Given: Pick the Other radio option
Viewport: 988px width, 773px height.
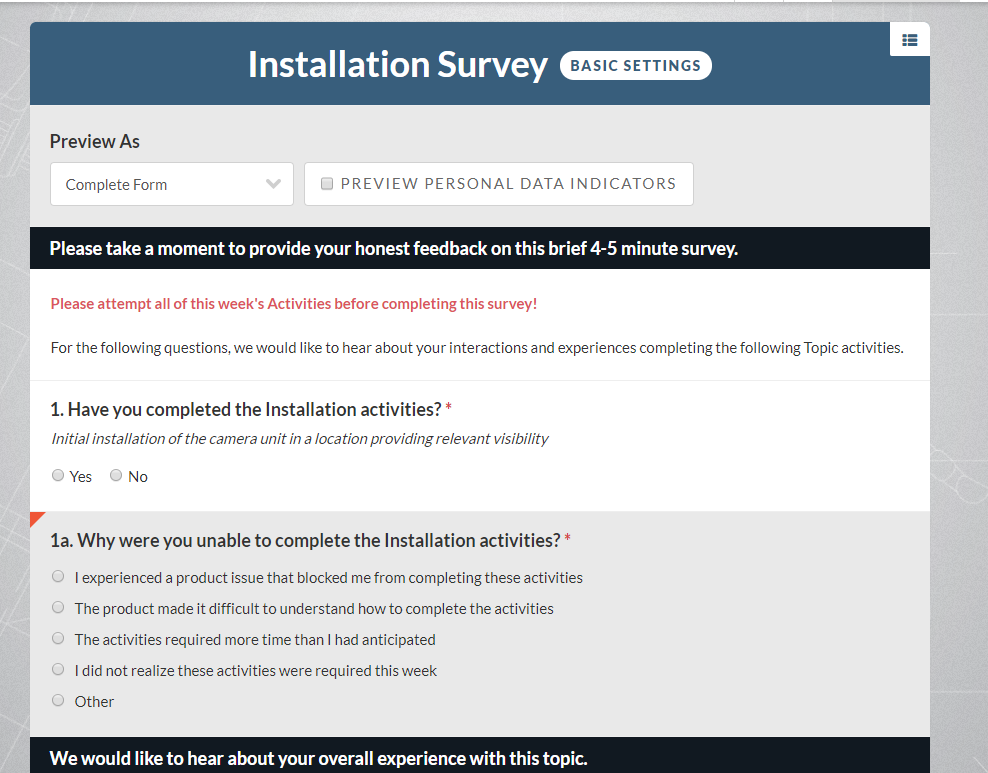Looking at the screenshot, I should tap(58, 700).
